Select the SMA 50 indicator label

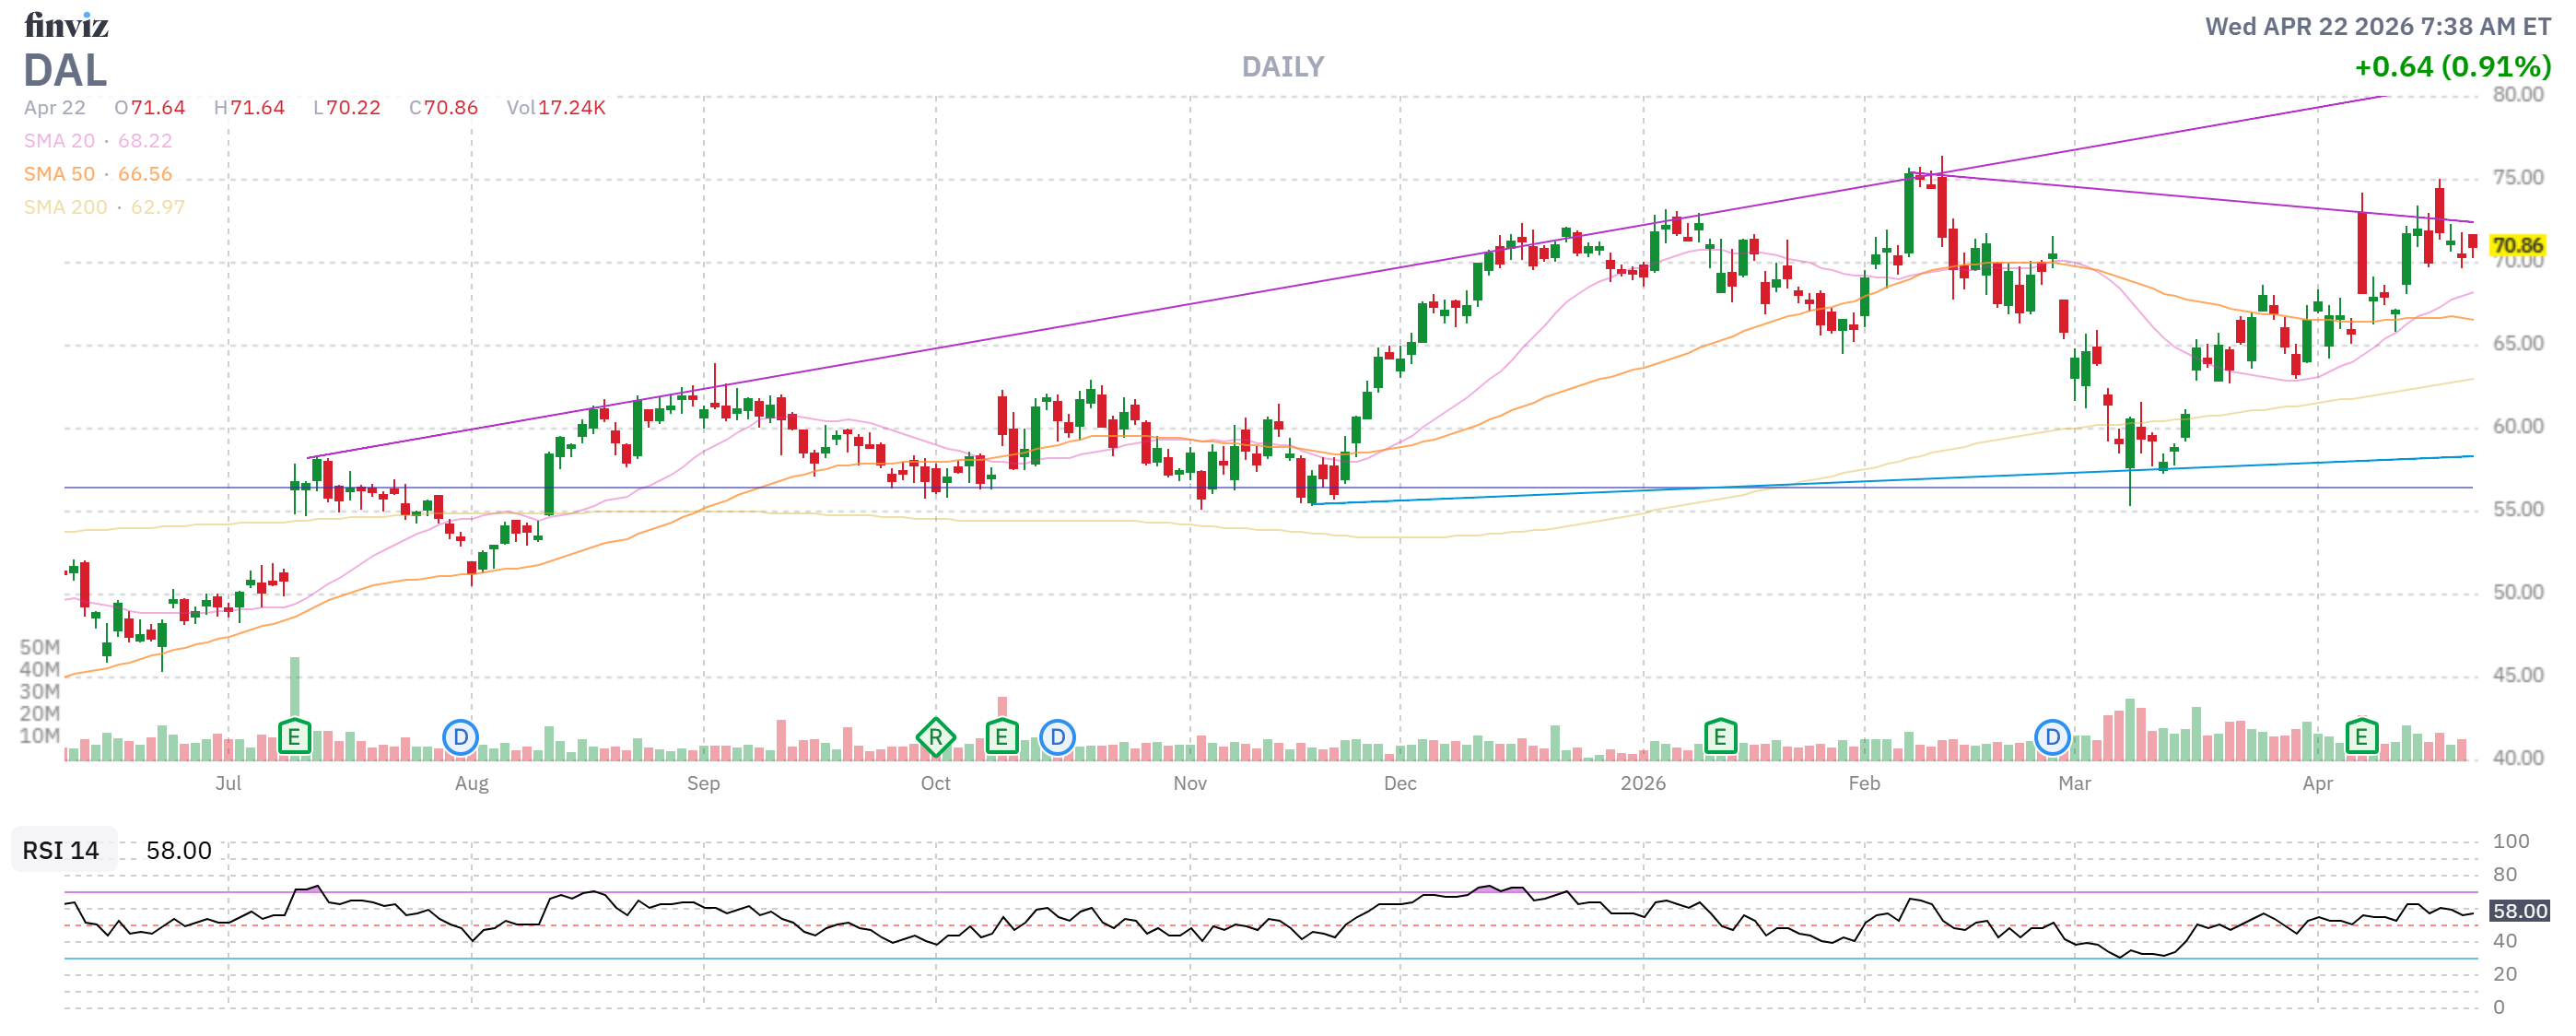[59, 174]
